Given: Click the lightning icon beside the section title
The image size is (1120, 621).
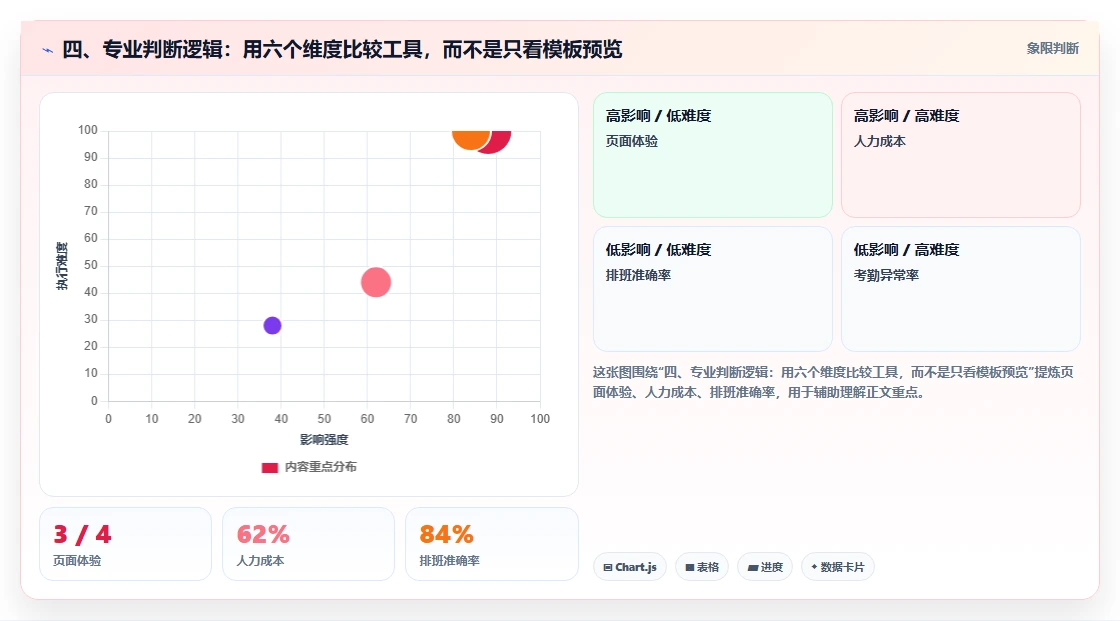Looking at the screenshot, I should (48, 50).
